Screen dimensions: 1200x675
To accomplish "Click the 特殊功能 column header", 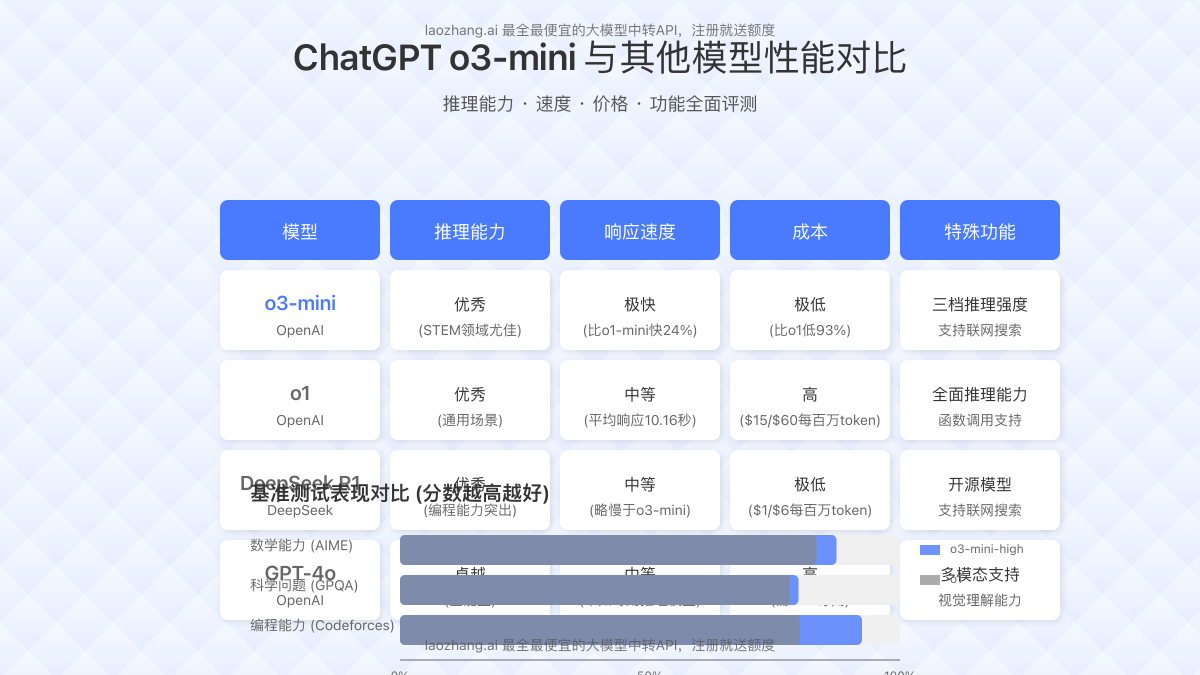I will (980, 230).
